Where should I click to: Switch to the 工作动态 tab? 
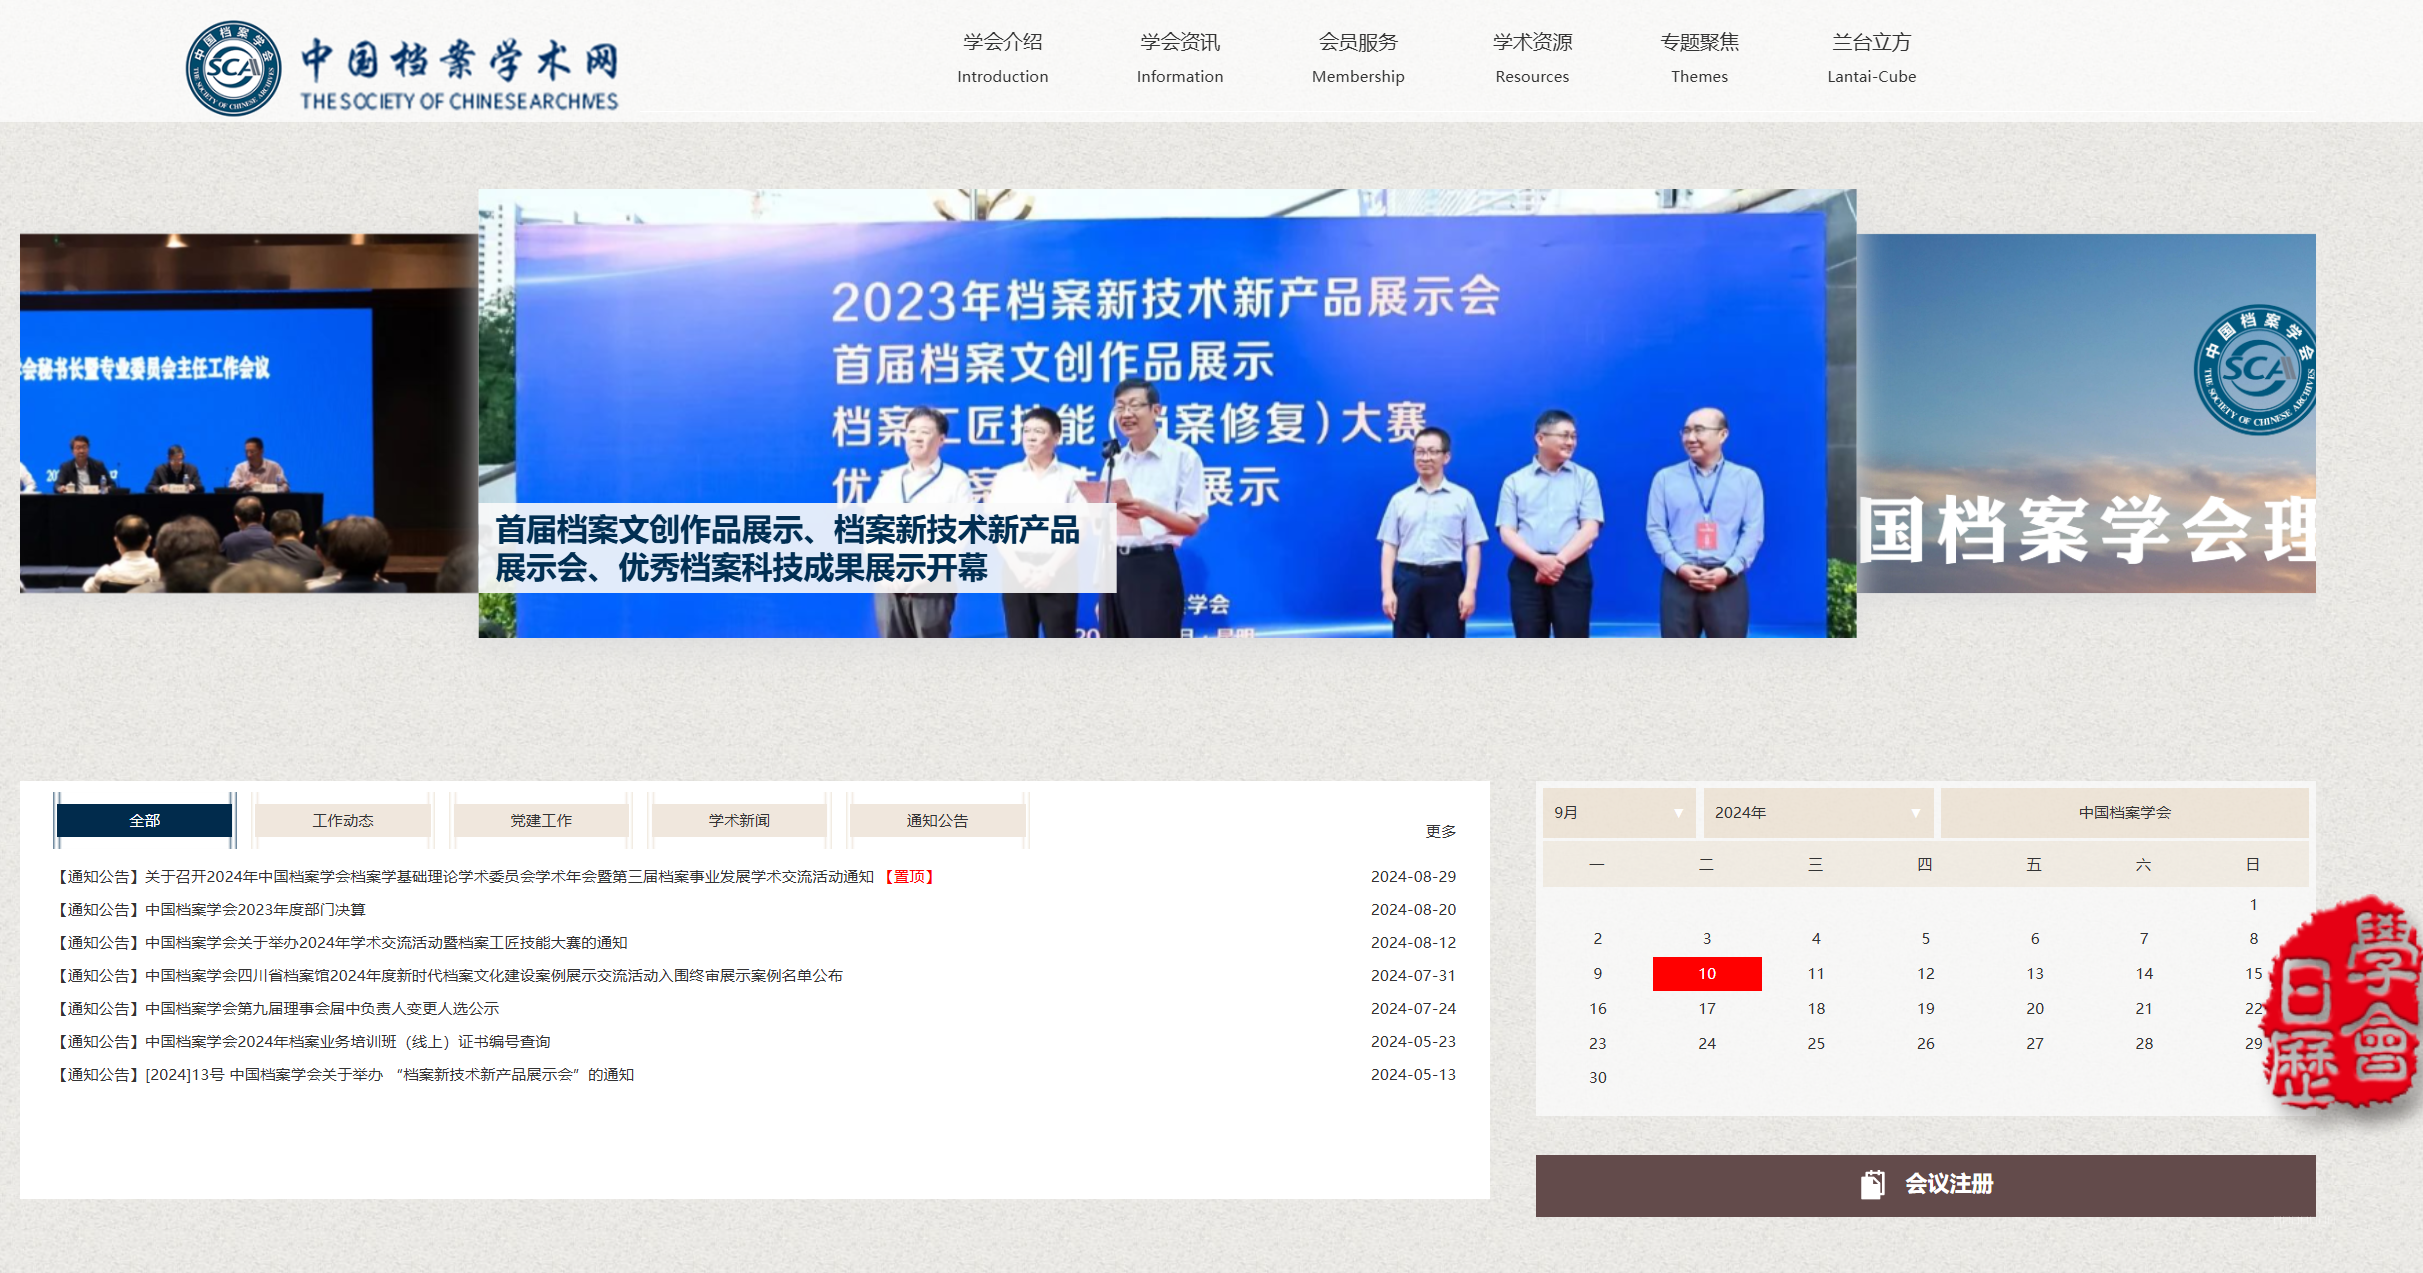[x=342, y=820]
